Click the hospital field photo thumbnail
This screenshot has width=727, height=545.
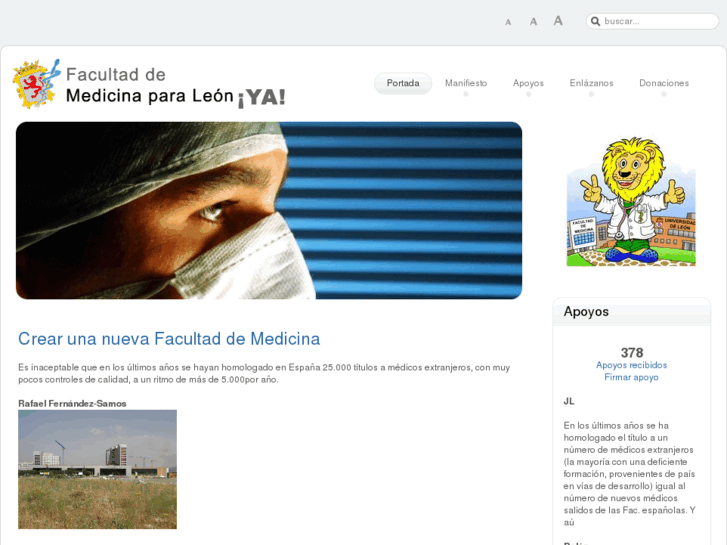[97, 469]
